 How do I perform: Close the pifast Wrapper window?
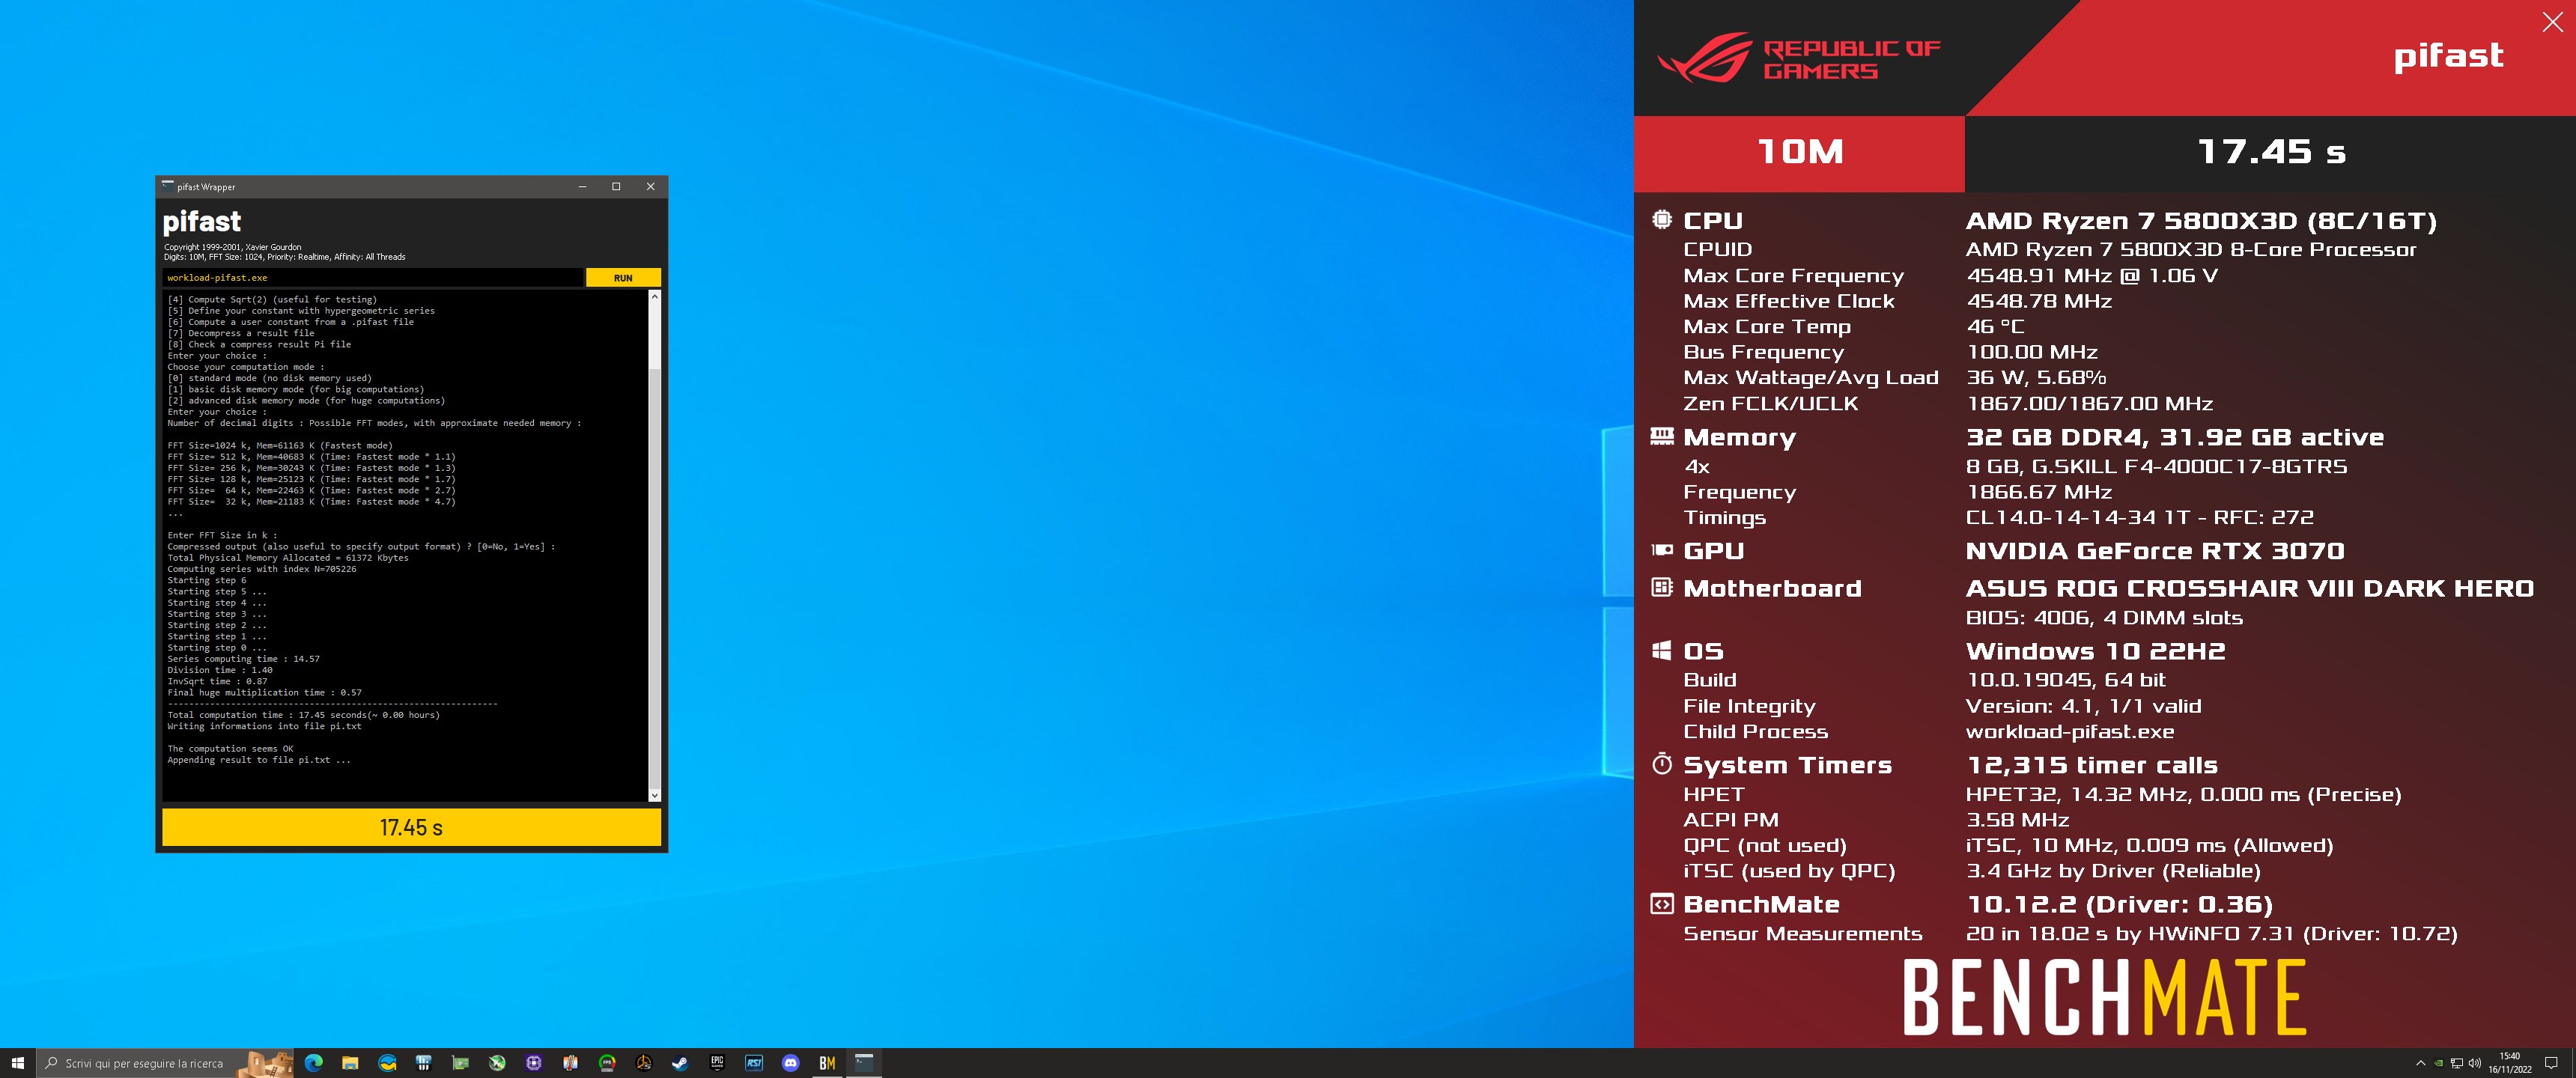coord(650,187)
